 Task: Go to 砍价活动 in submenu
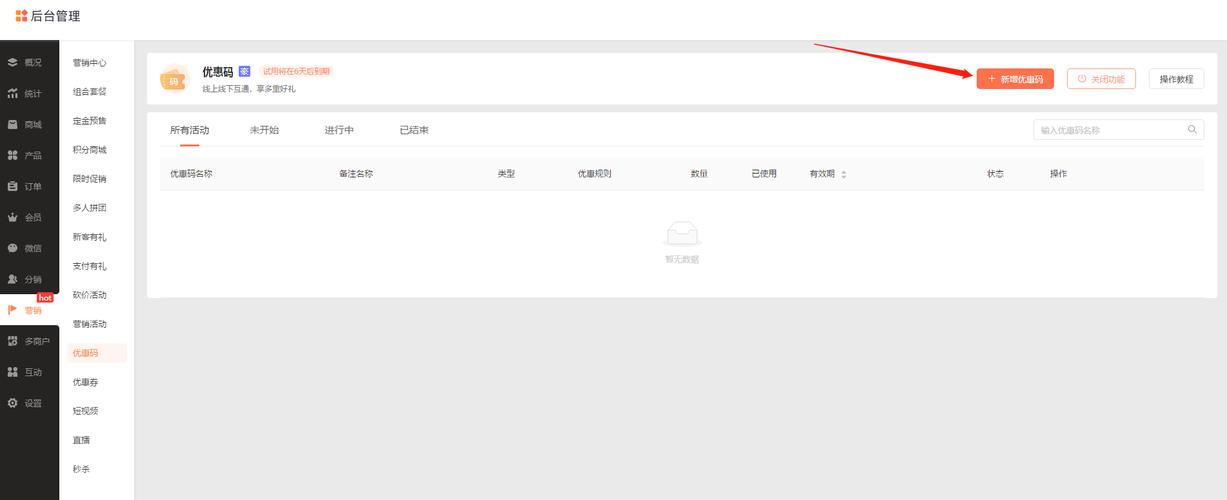pyautogui.click(x=89, y=295)
